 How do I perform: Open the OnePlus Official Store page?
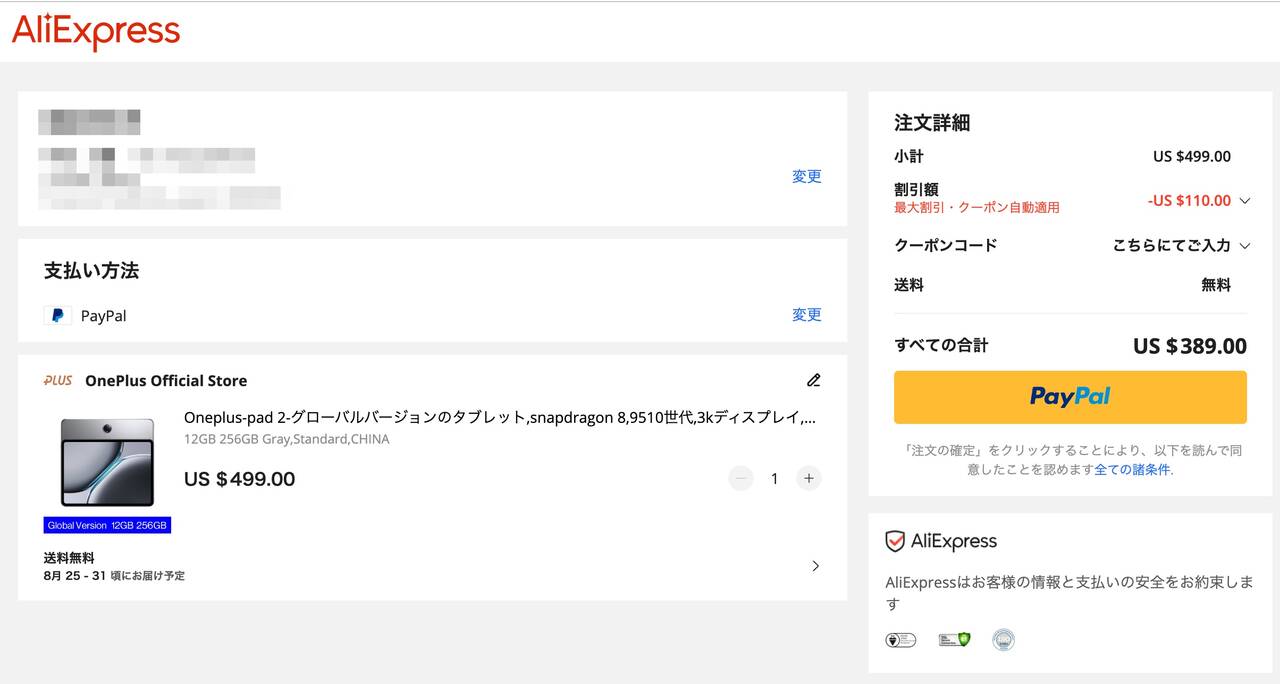166,381
